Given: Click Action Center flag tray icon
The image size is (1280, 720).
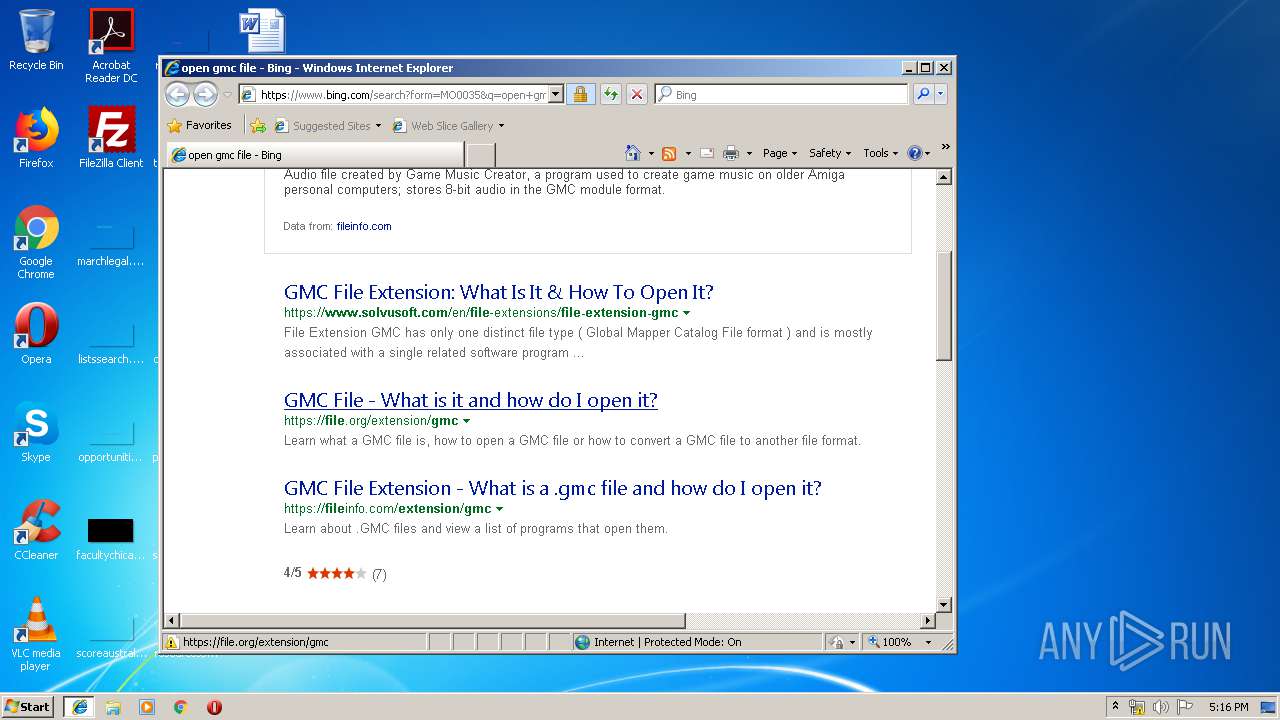Looking at the screenshot, I should 1185,707.
